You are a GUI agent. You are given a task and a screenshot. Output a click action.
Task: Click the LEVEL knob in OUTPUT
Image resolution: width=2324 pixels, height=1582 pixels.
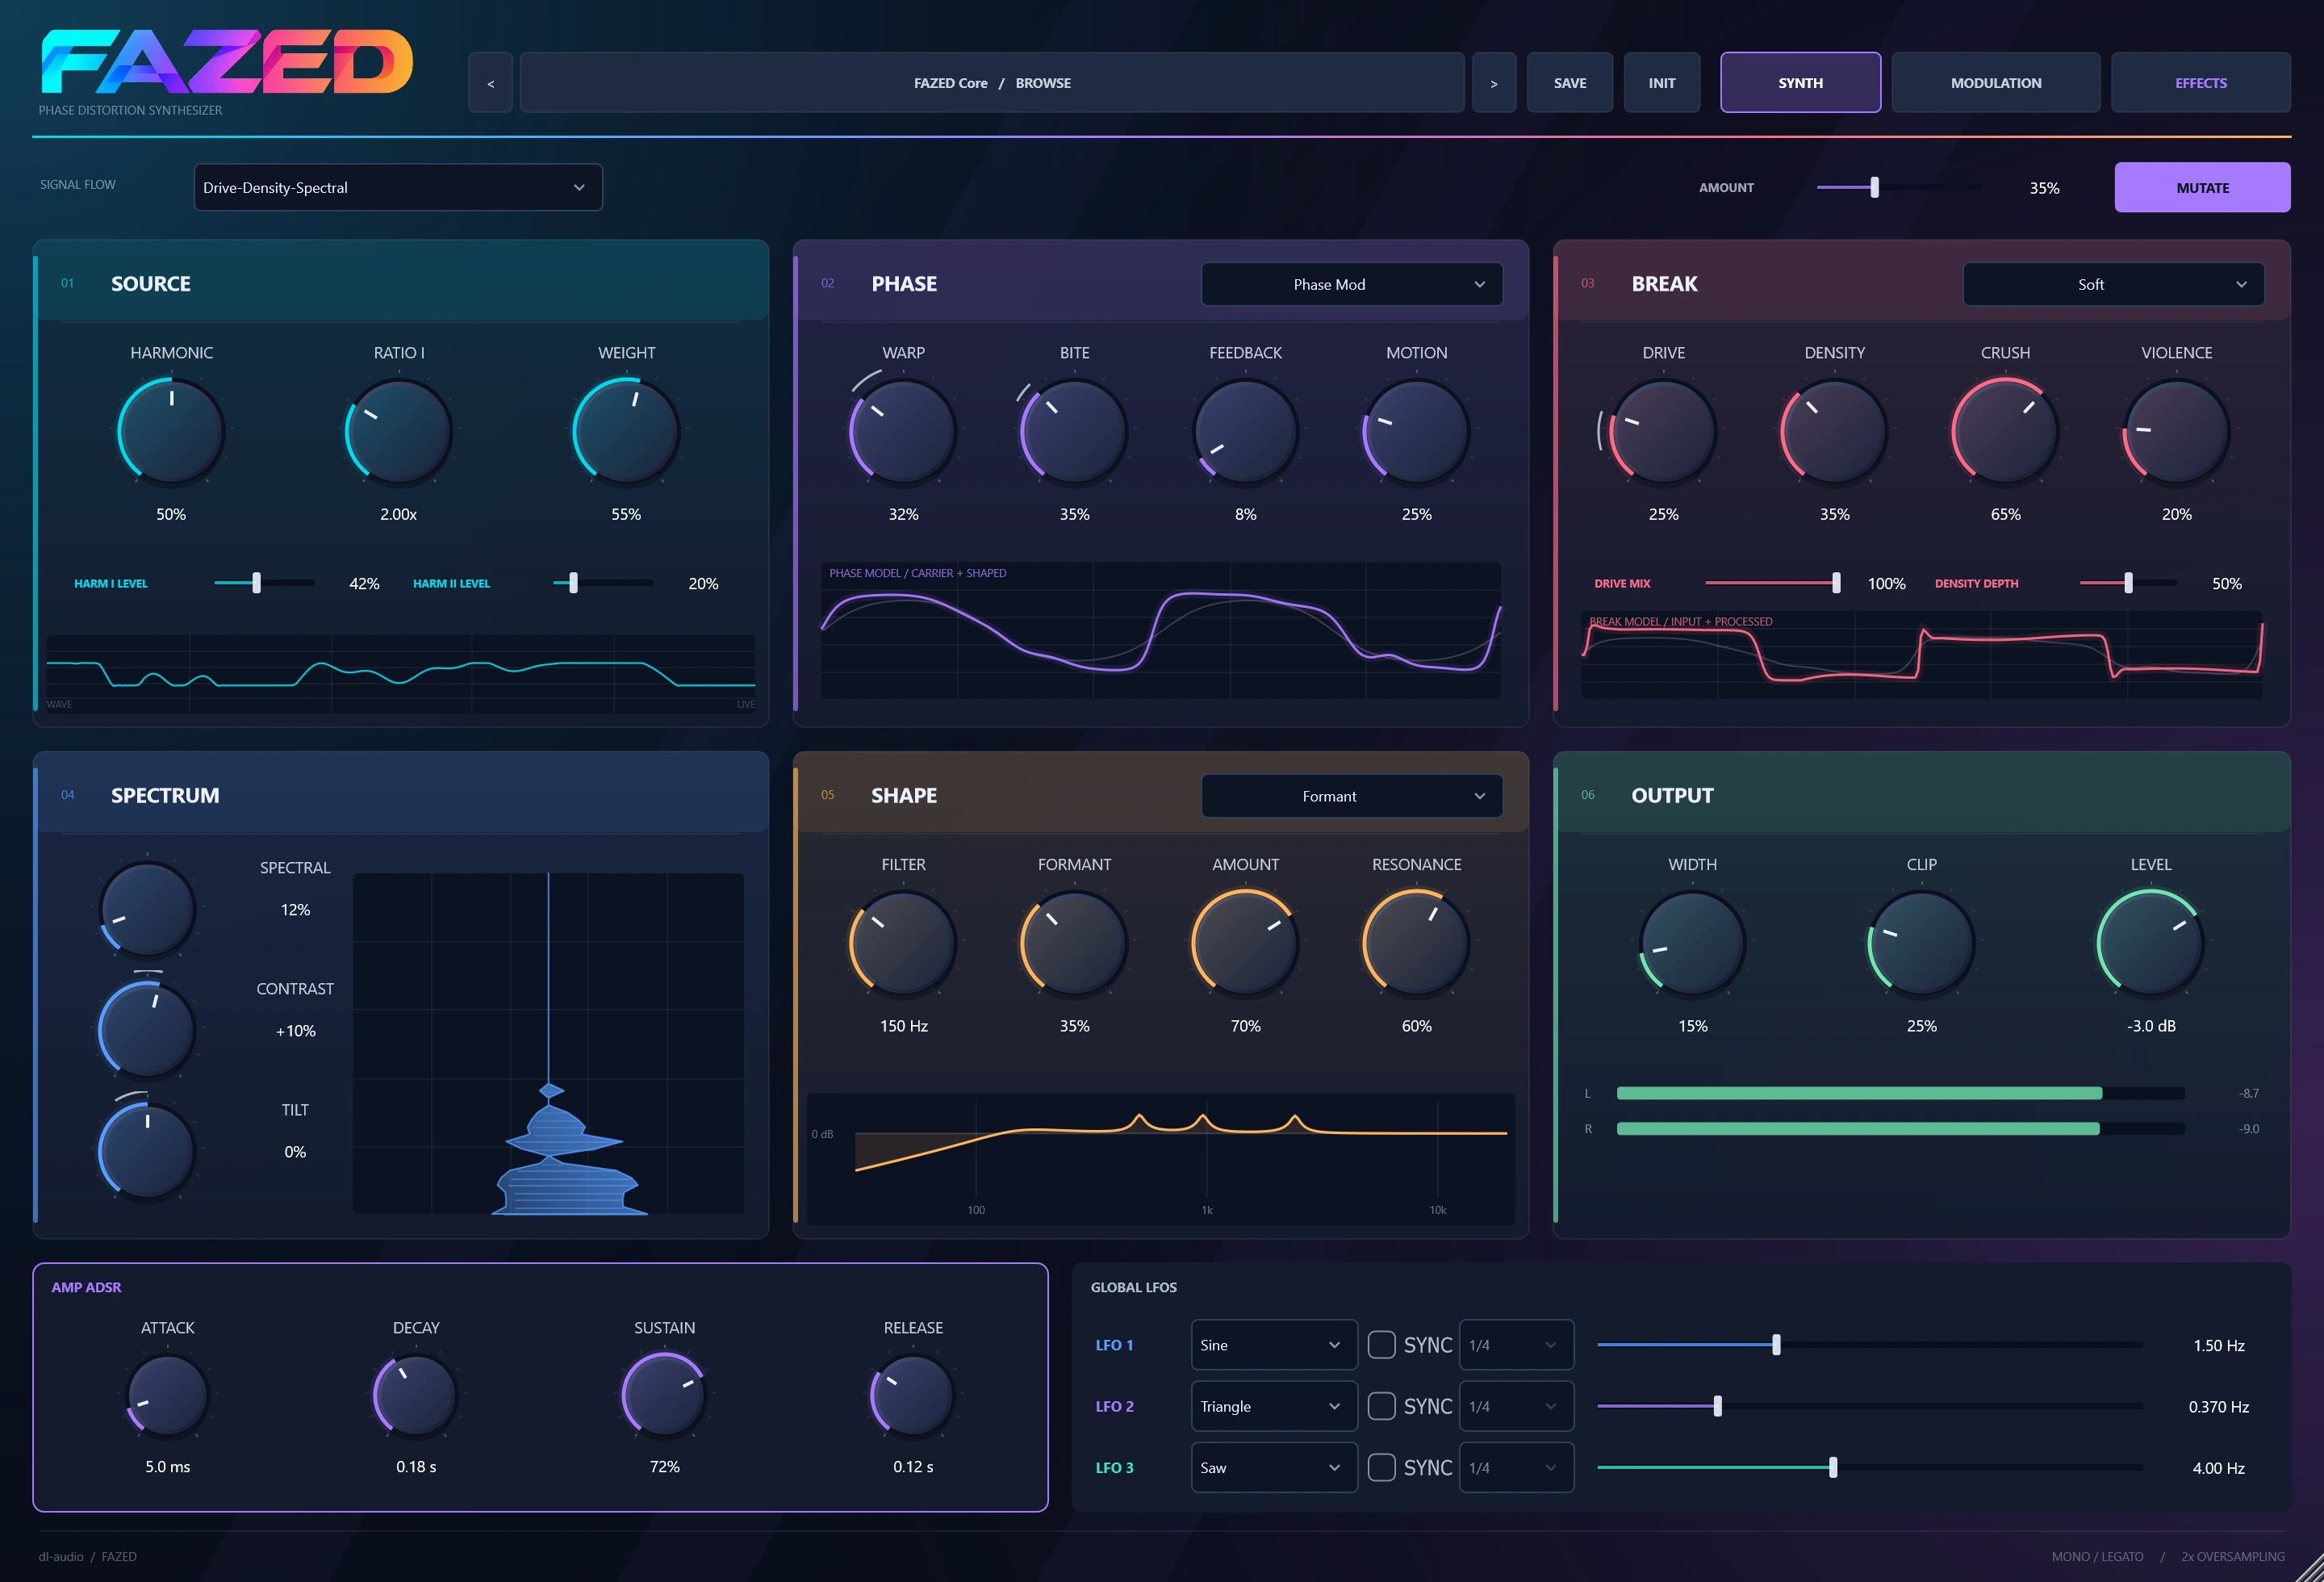click(x=2150, y=943)
